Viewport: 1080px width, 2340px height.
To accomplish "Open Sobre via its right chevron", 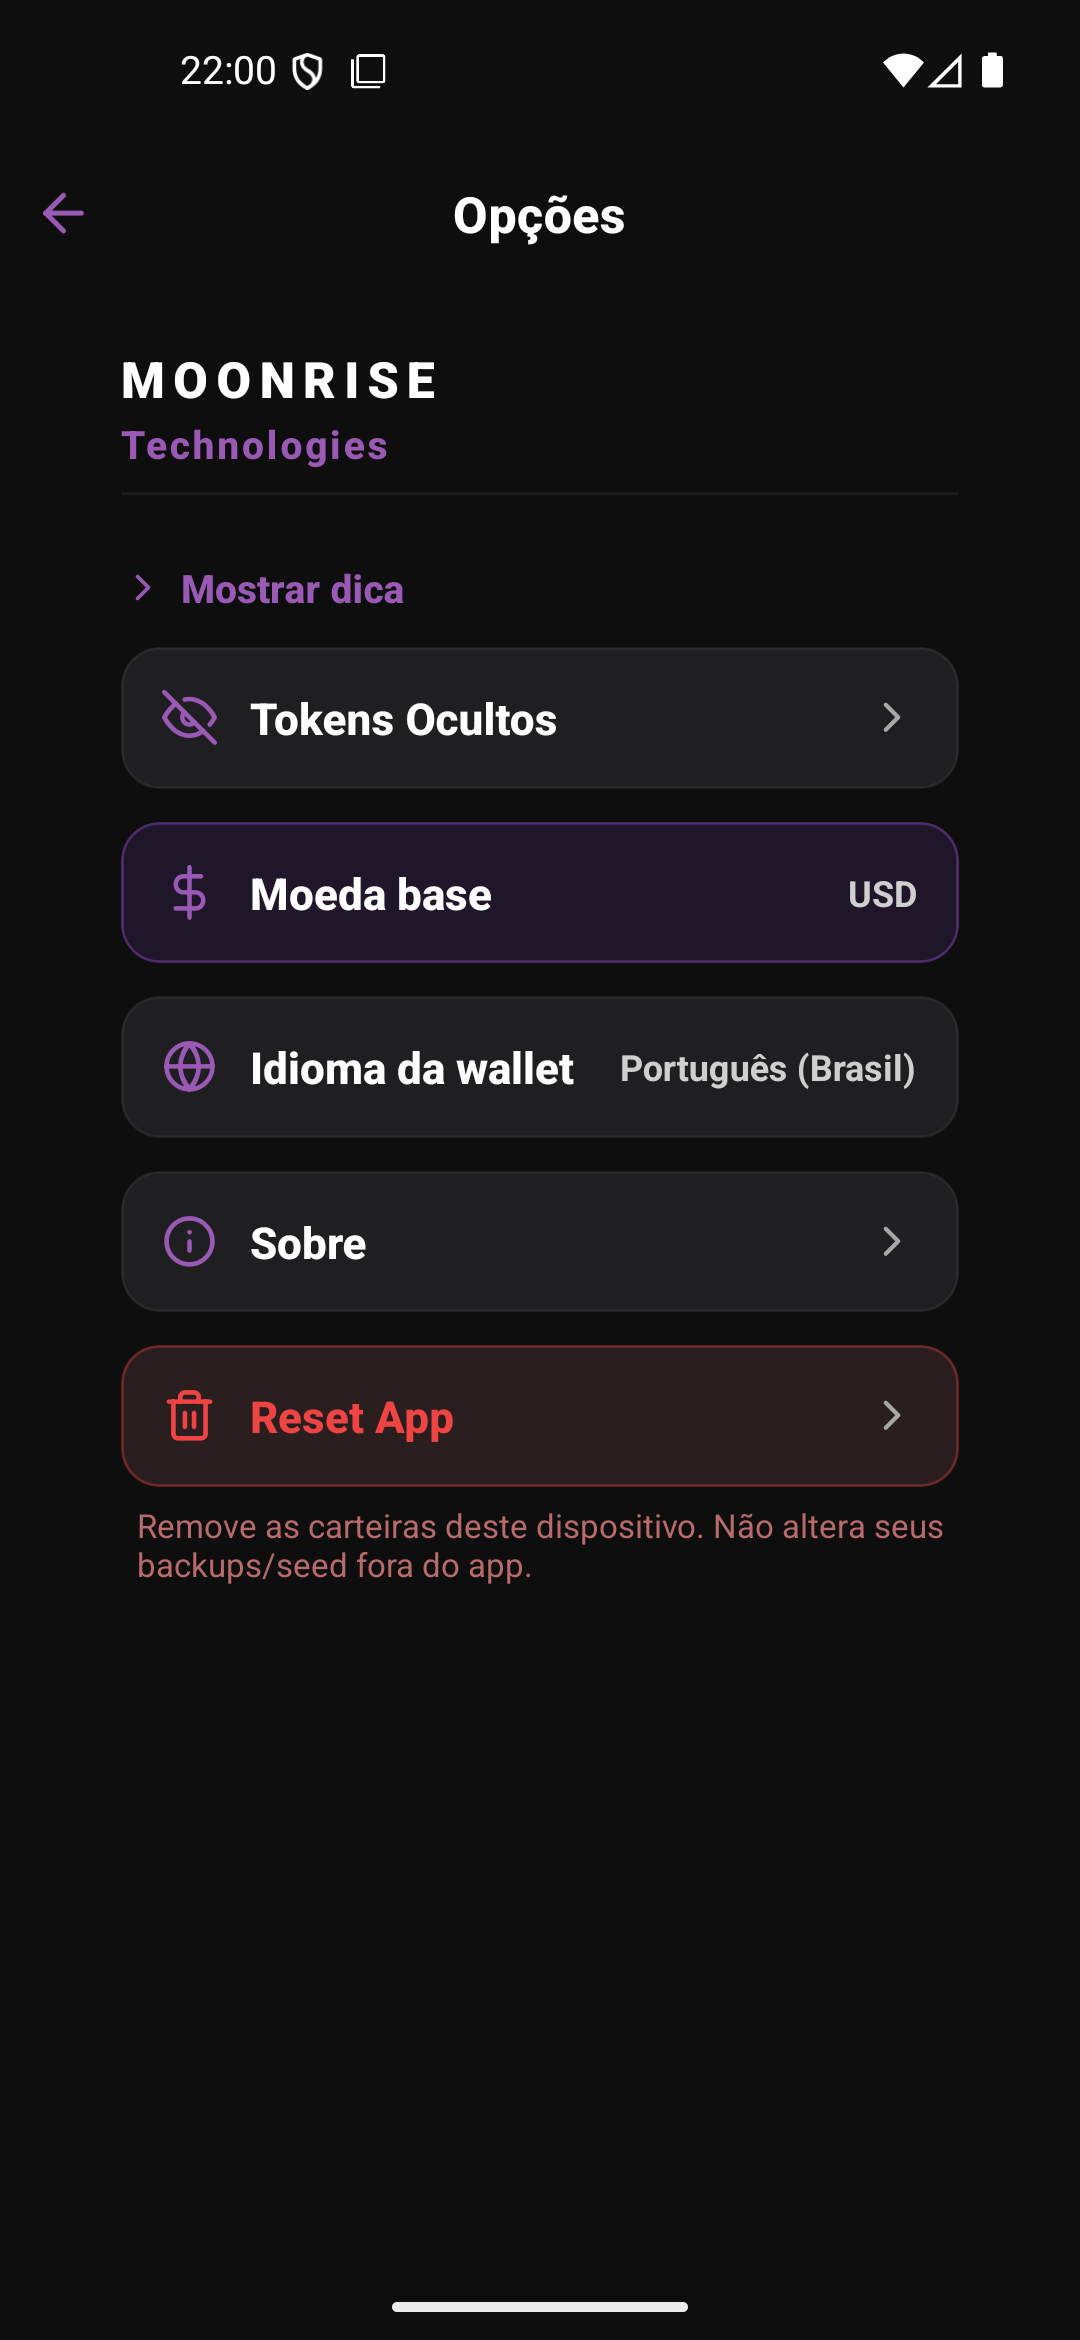I will (x=891, y=1241).
